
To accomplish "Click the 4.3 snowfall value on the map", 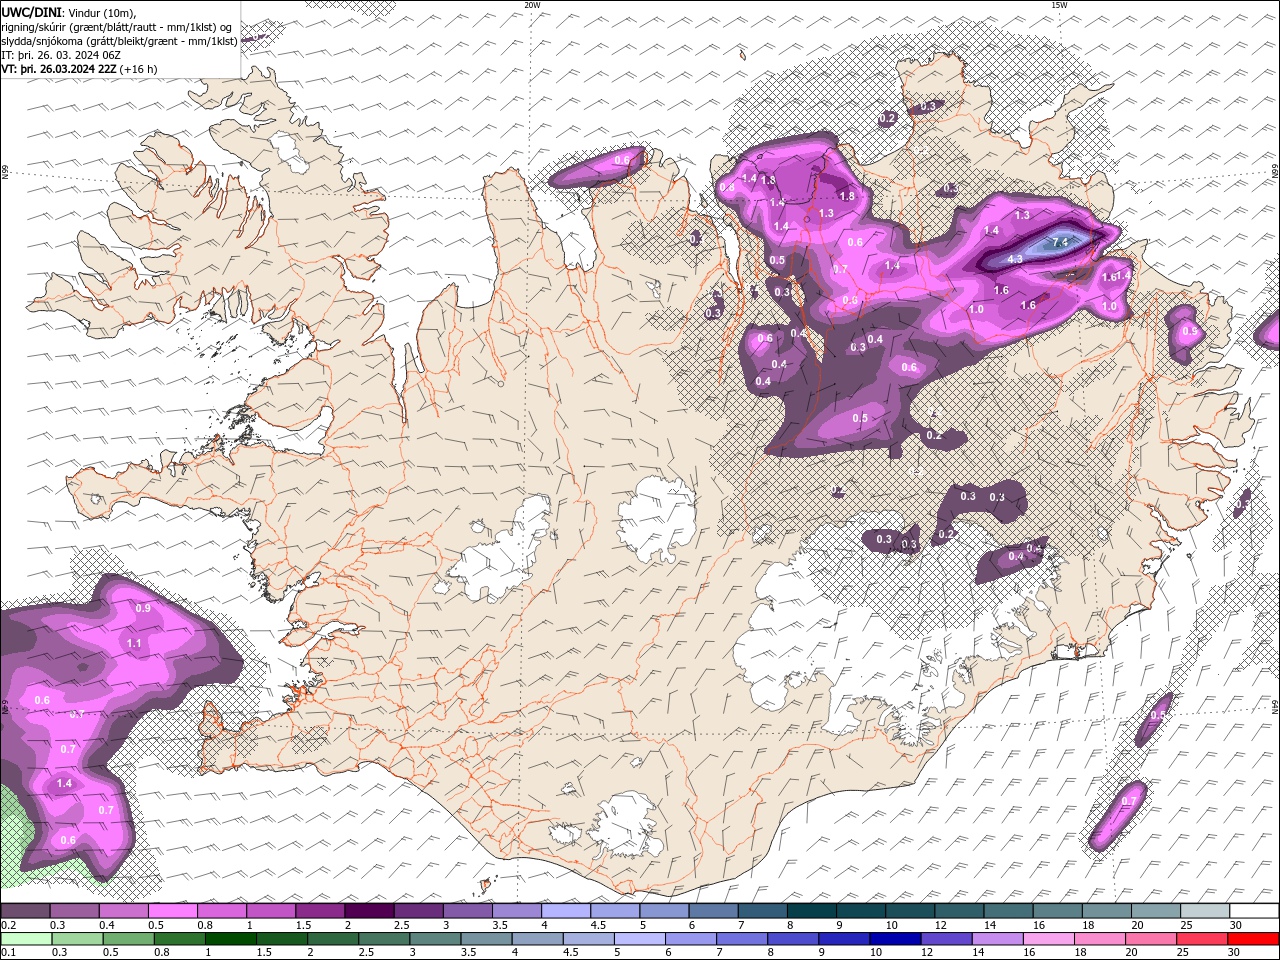I will pyautogui.click(x=1015, y=259).
